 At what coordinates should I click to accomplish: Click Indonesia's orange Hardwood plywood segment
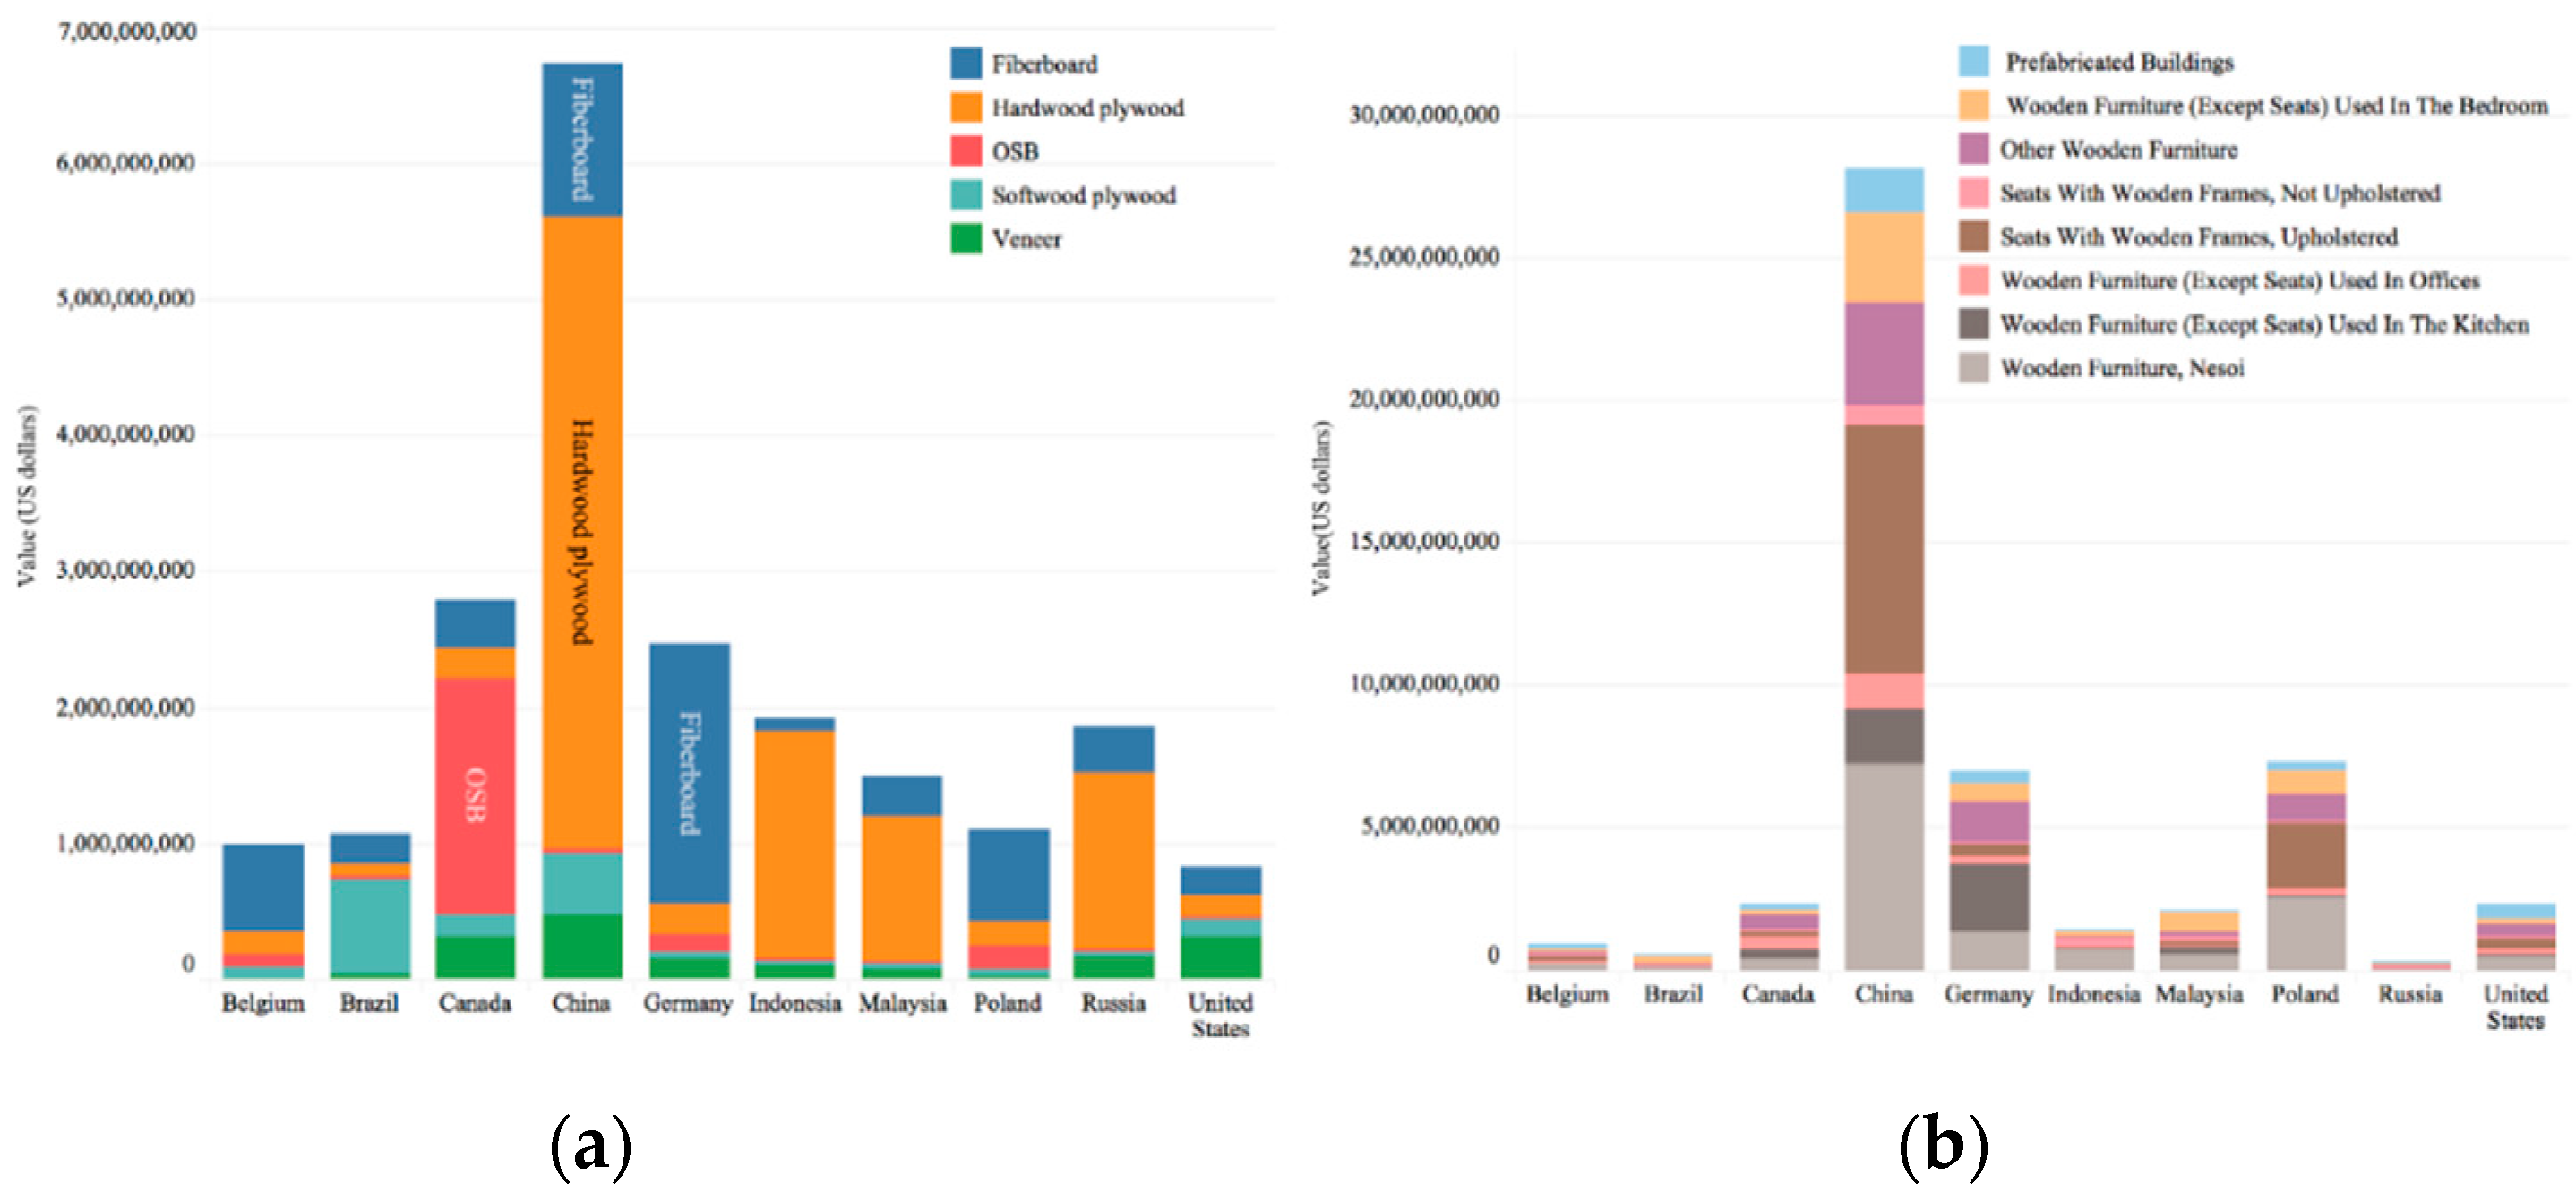coord(795,845)
